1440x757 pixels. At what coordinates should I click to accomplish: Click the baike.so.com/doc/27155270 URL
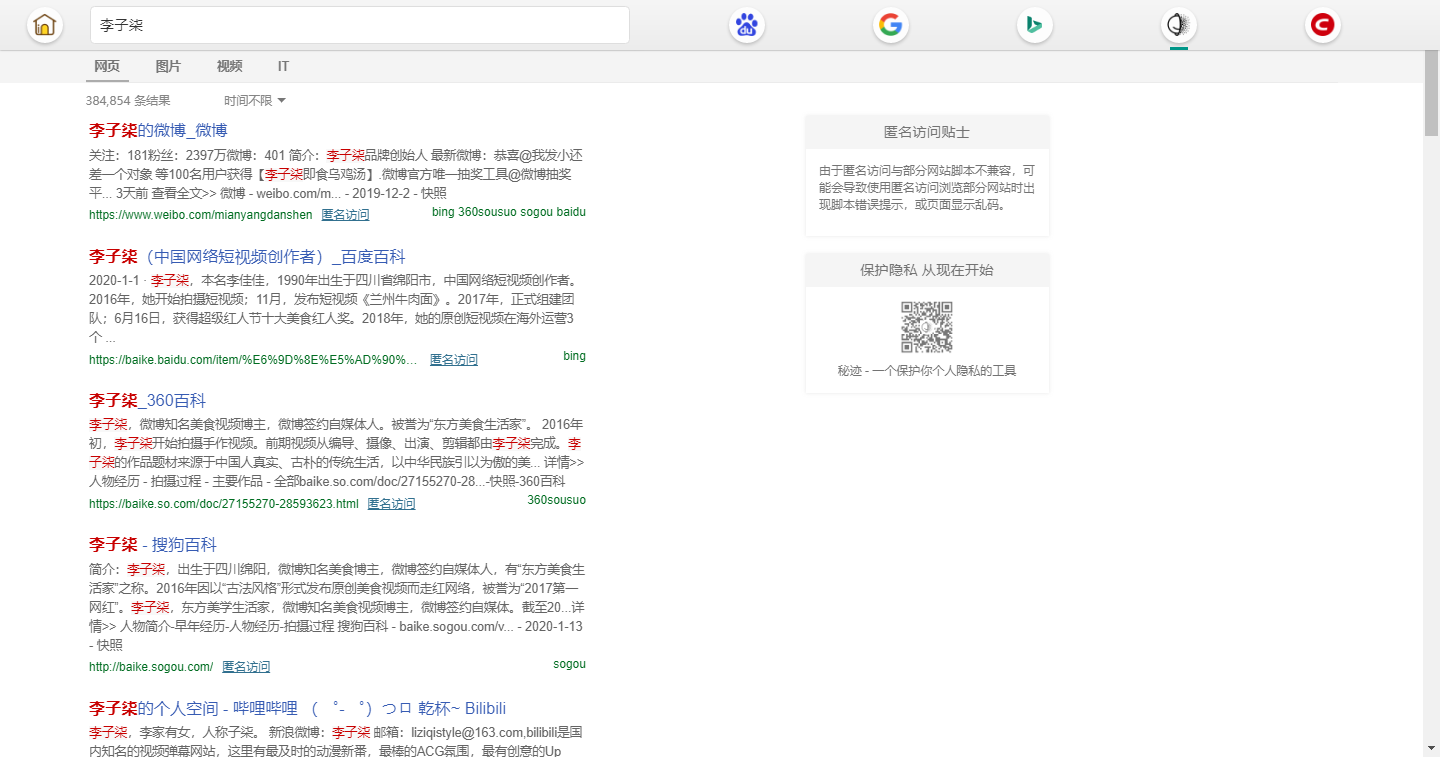click(x=223, y=504)
